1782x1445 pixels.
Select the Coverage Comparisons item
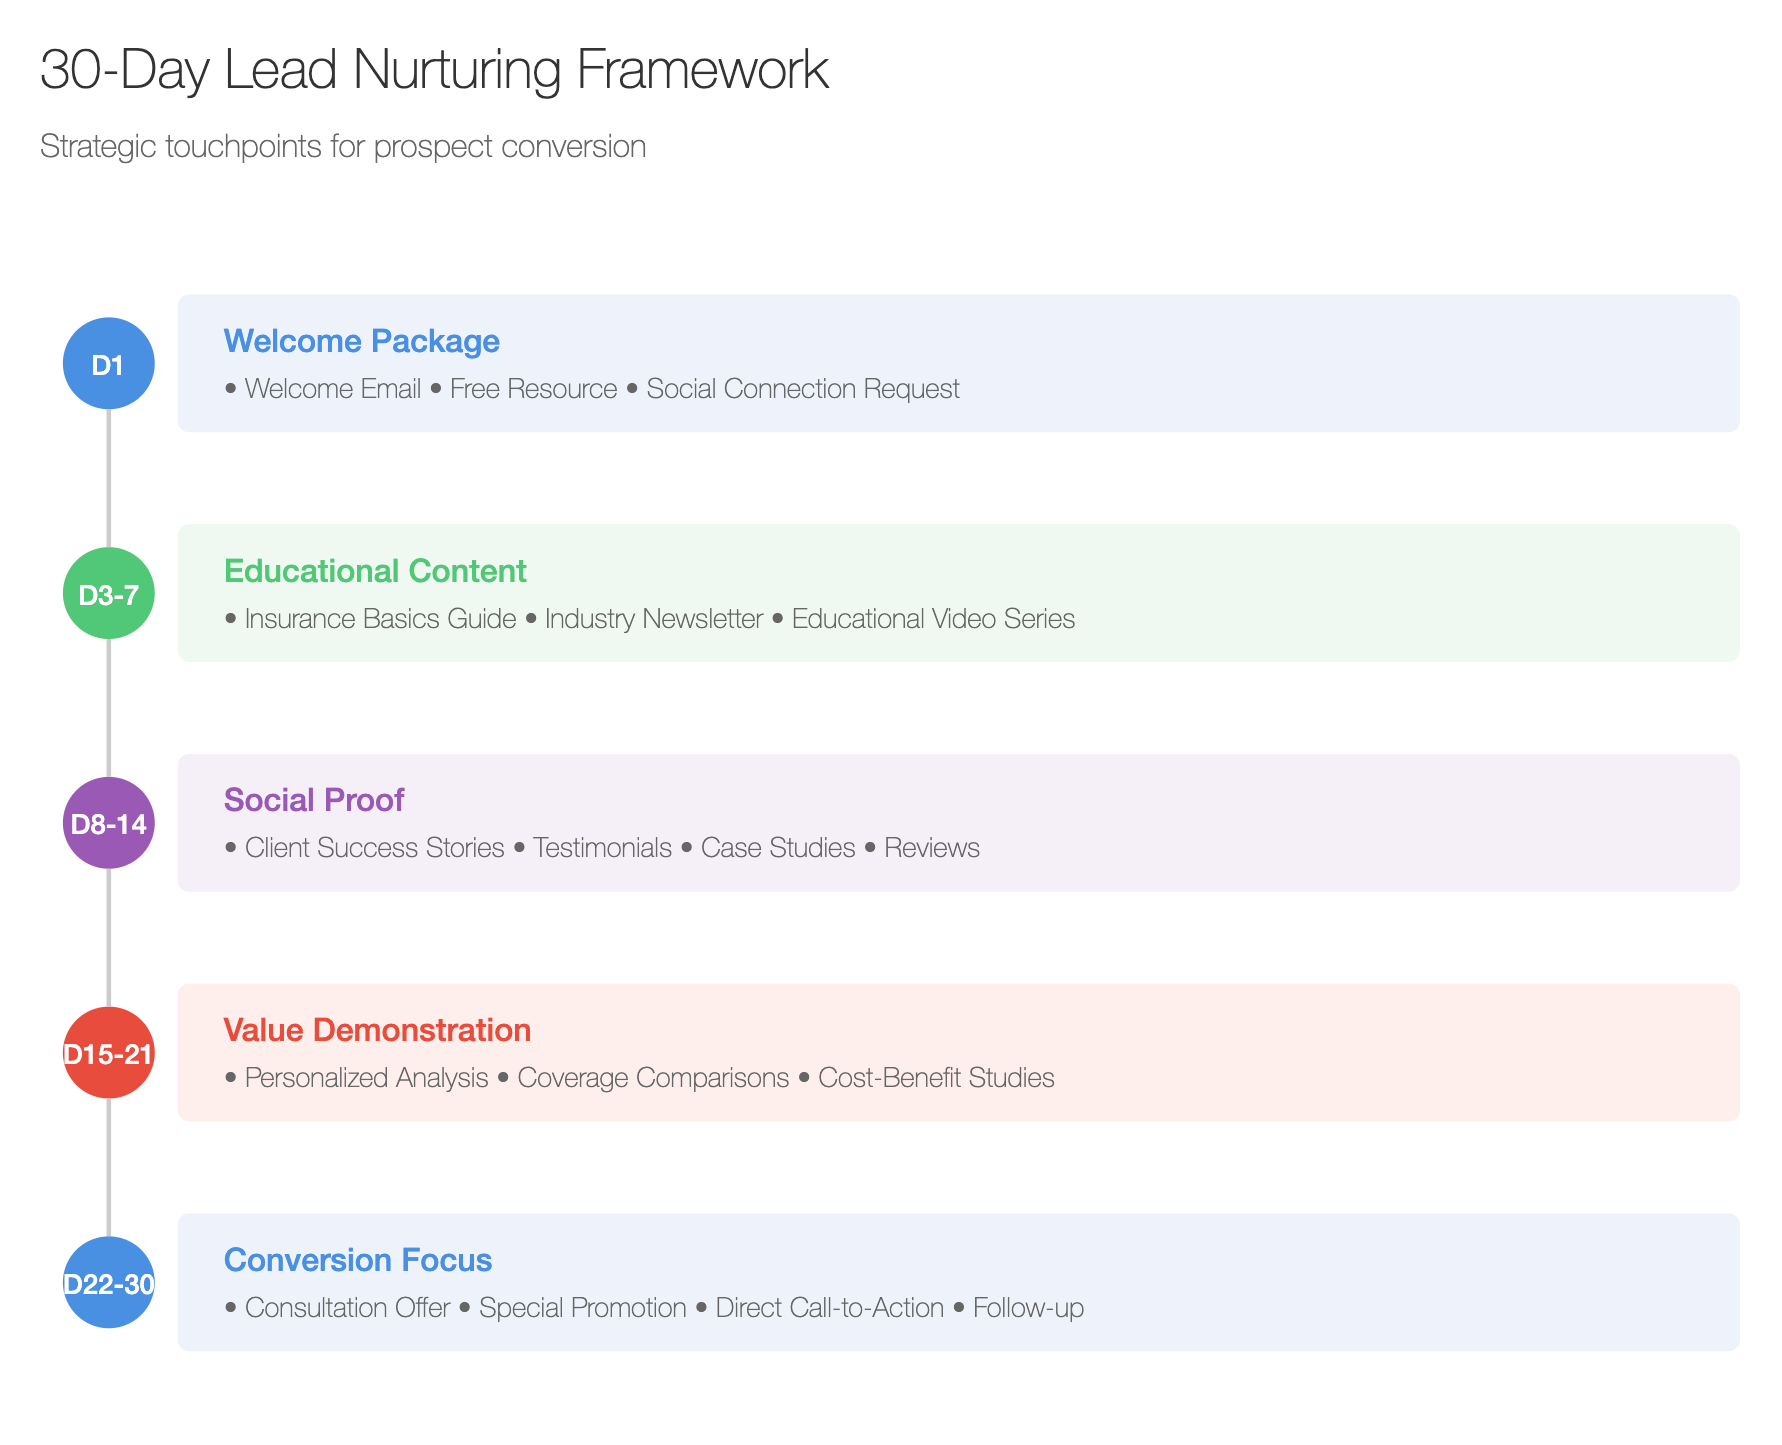pyautogui.click(x=653, y=1078)
